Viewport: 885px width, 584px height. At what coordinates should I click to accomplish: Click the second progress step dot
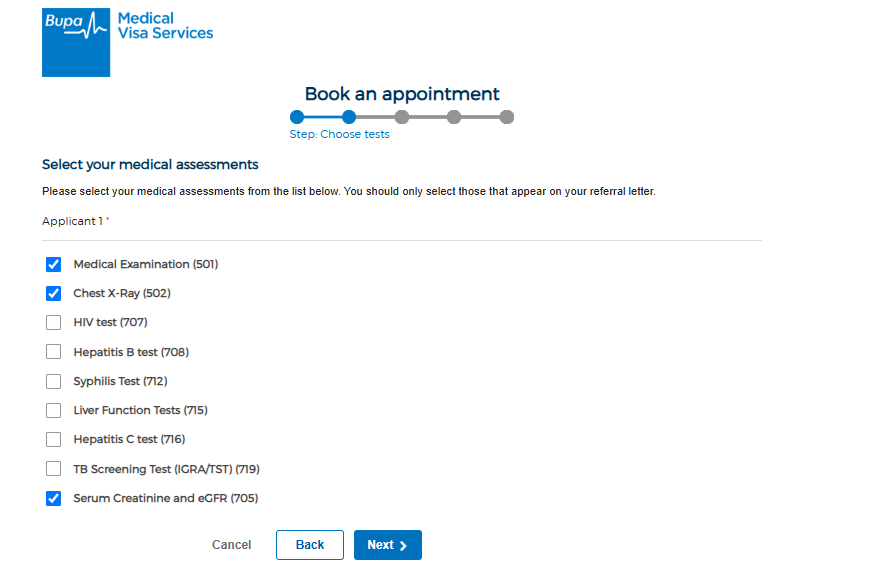(349, 117)
